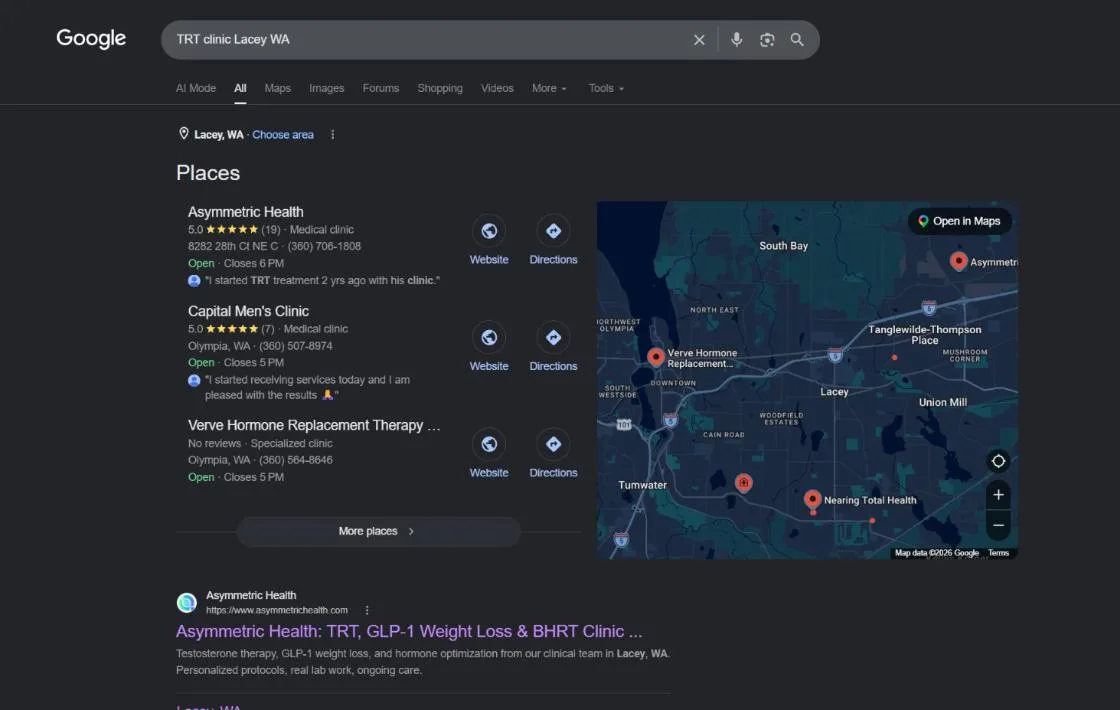Click Asymmetric Health site favicon
Viewport: 1120px width, 710px height.
tap(186, 602)
